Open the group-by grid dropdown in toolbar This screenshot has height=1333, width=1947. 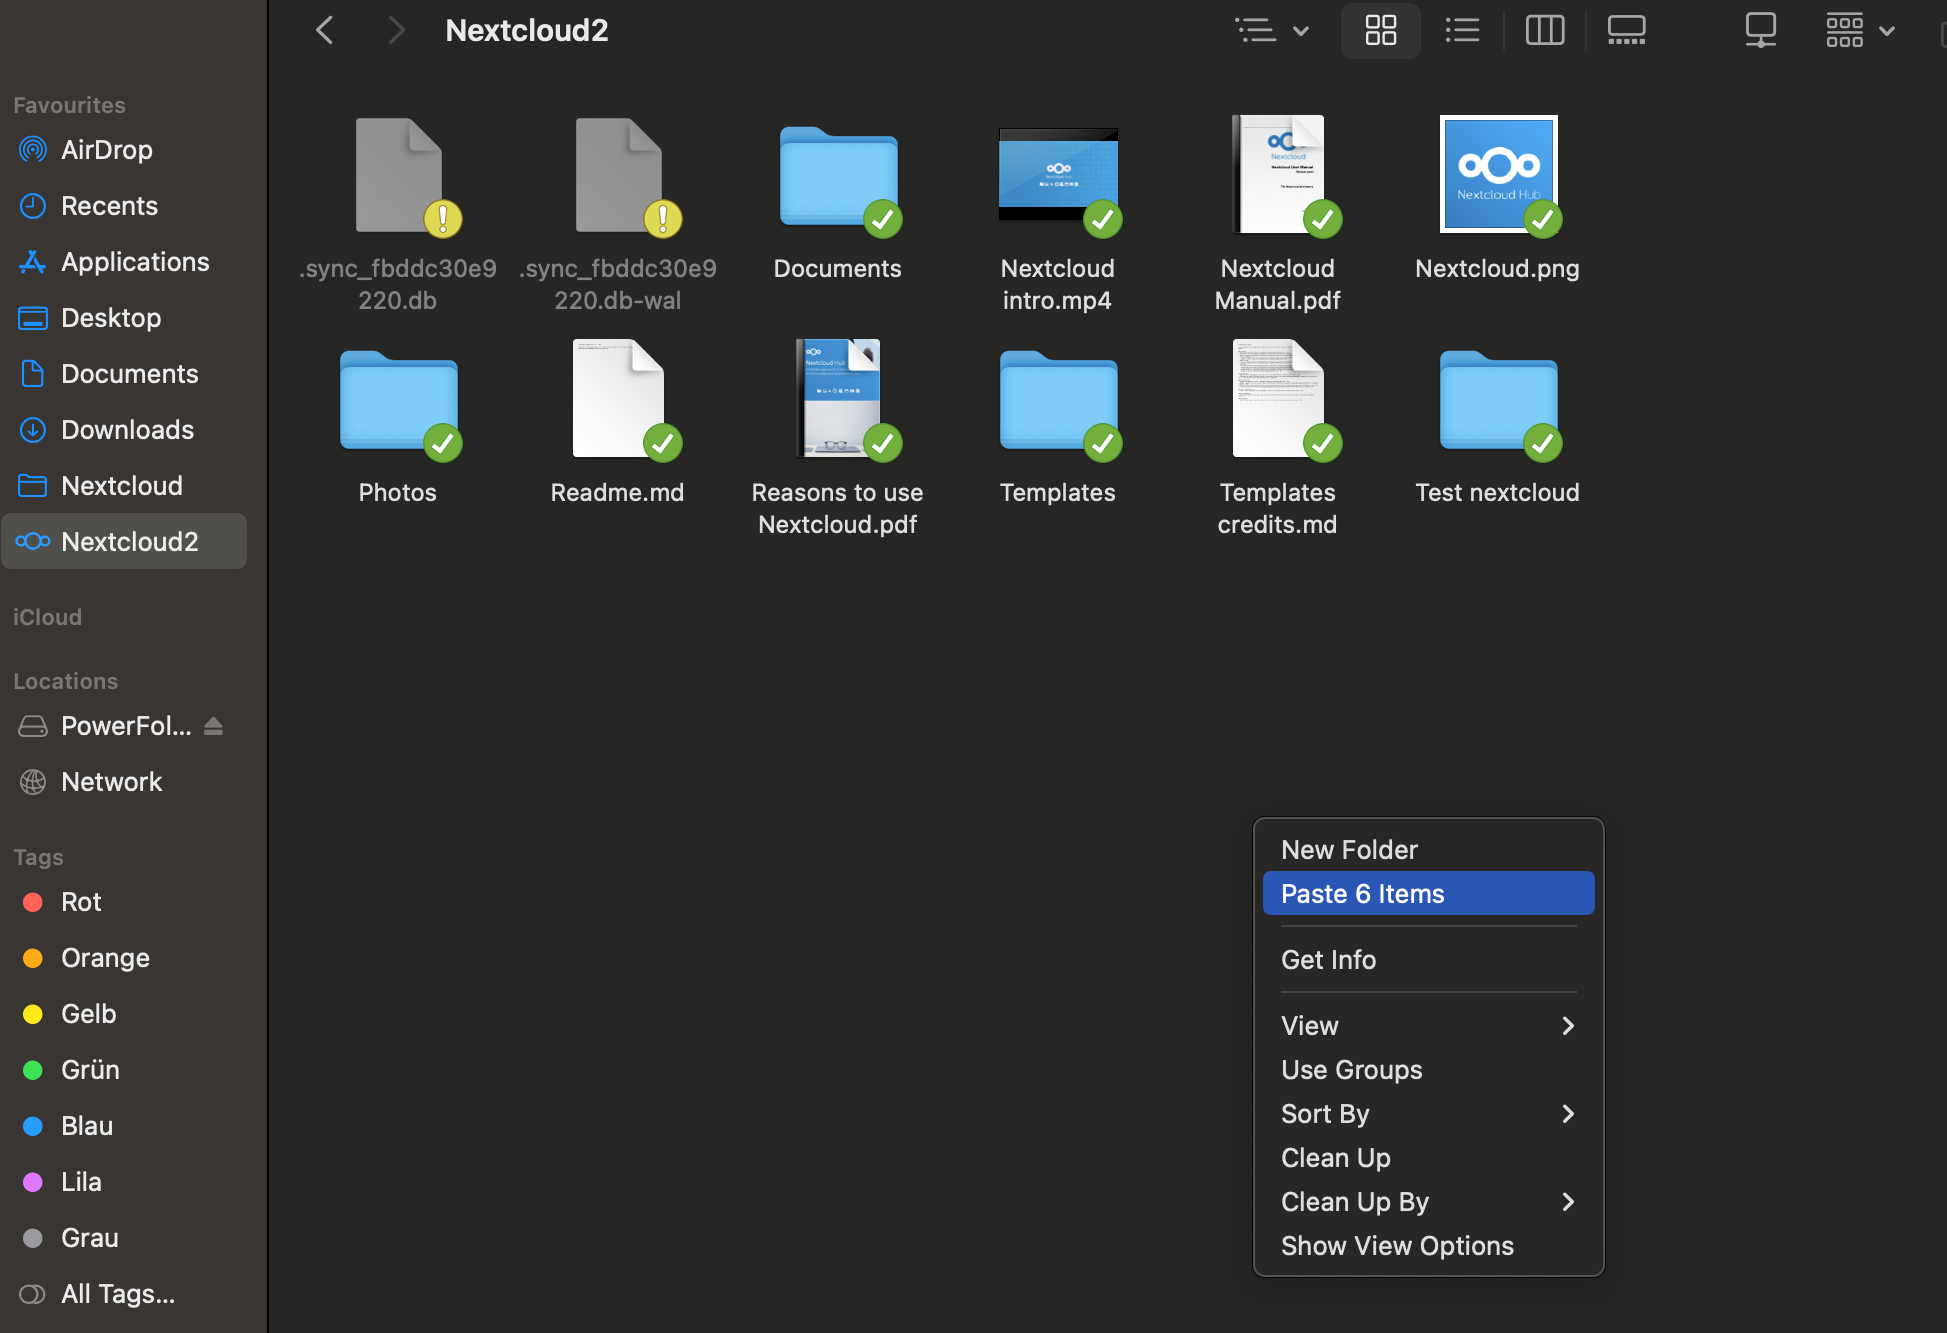pos(1860,30)
